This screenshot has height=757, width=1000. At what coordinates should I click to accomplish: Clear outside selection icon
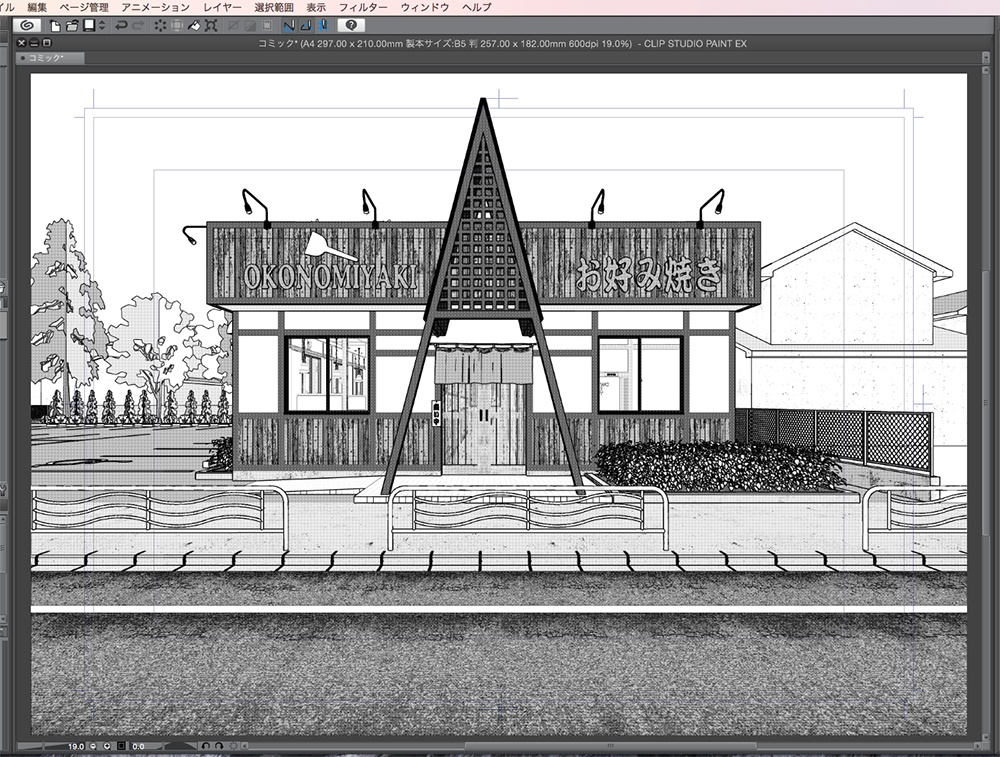point(177,26)
